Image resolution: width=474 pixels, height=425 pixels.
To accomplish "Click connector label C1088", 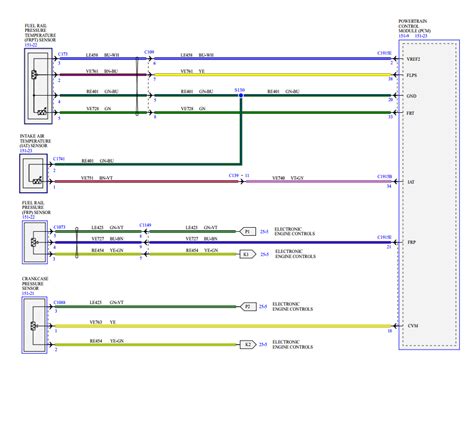I will click(x=59, y=302).
